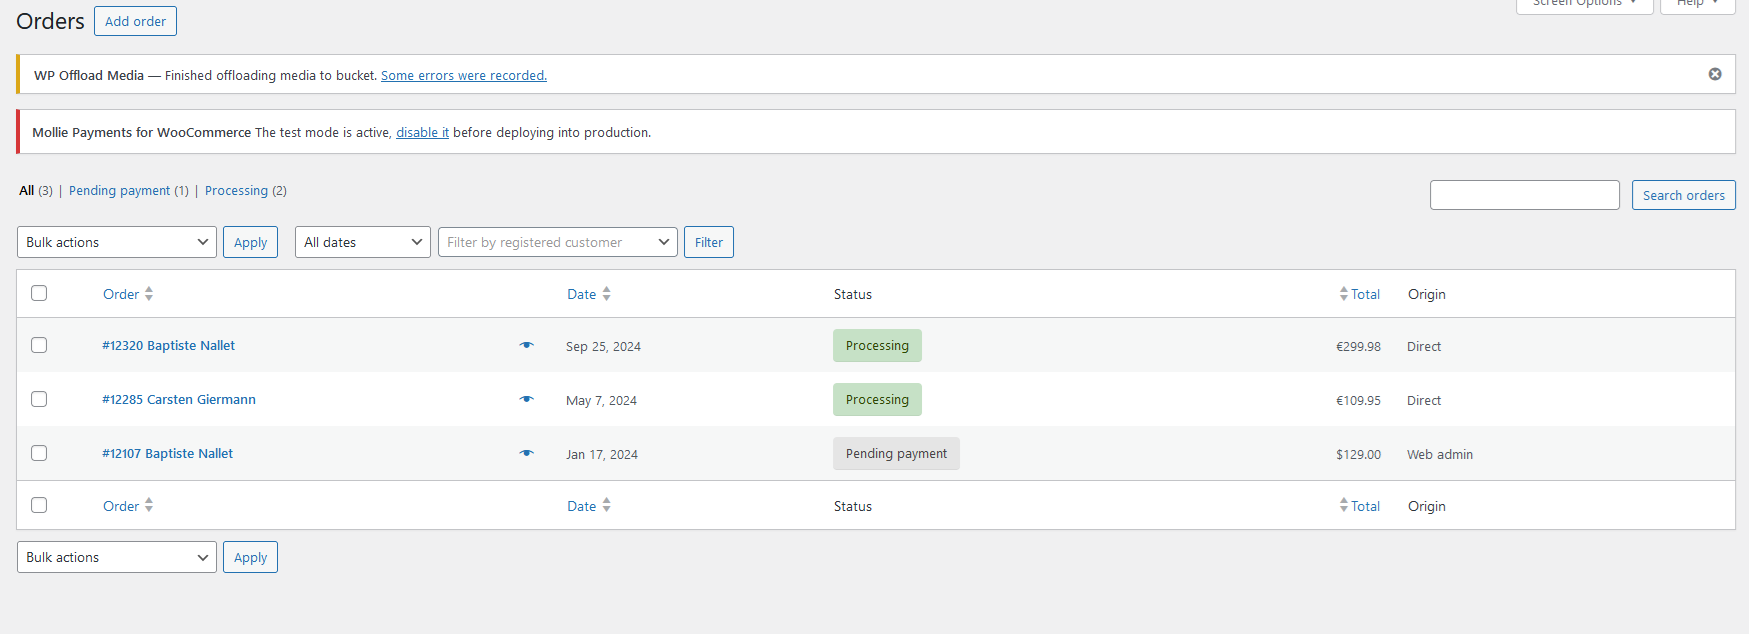Click the date Jan 17, 2024

602,454
